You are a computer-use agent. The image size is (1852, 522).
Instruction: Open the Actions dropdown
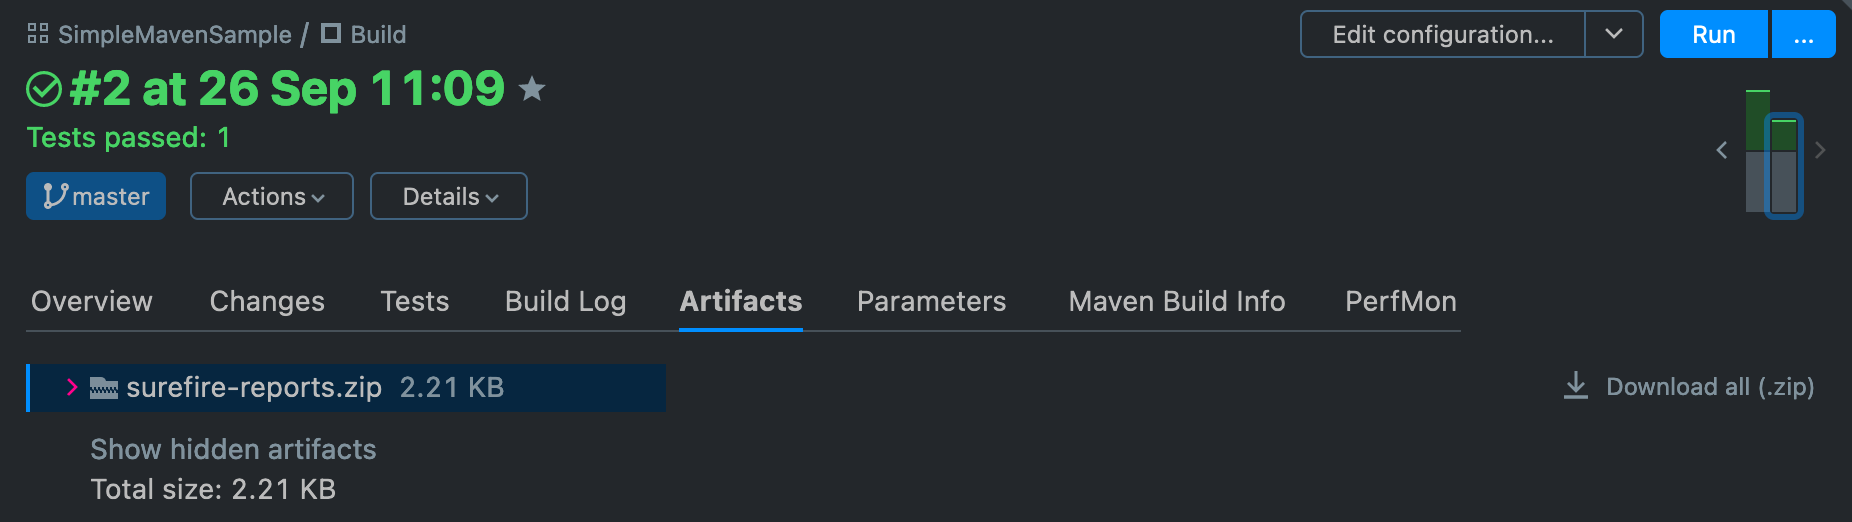tap(272, 196)
